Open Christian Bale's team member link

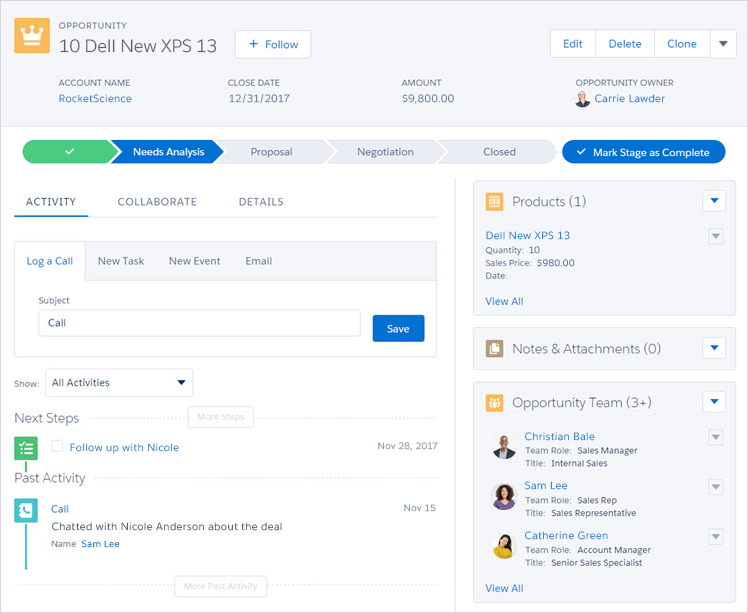[x=560, y=436]
